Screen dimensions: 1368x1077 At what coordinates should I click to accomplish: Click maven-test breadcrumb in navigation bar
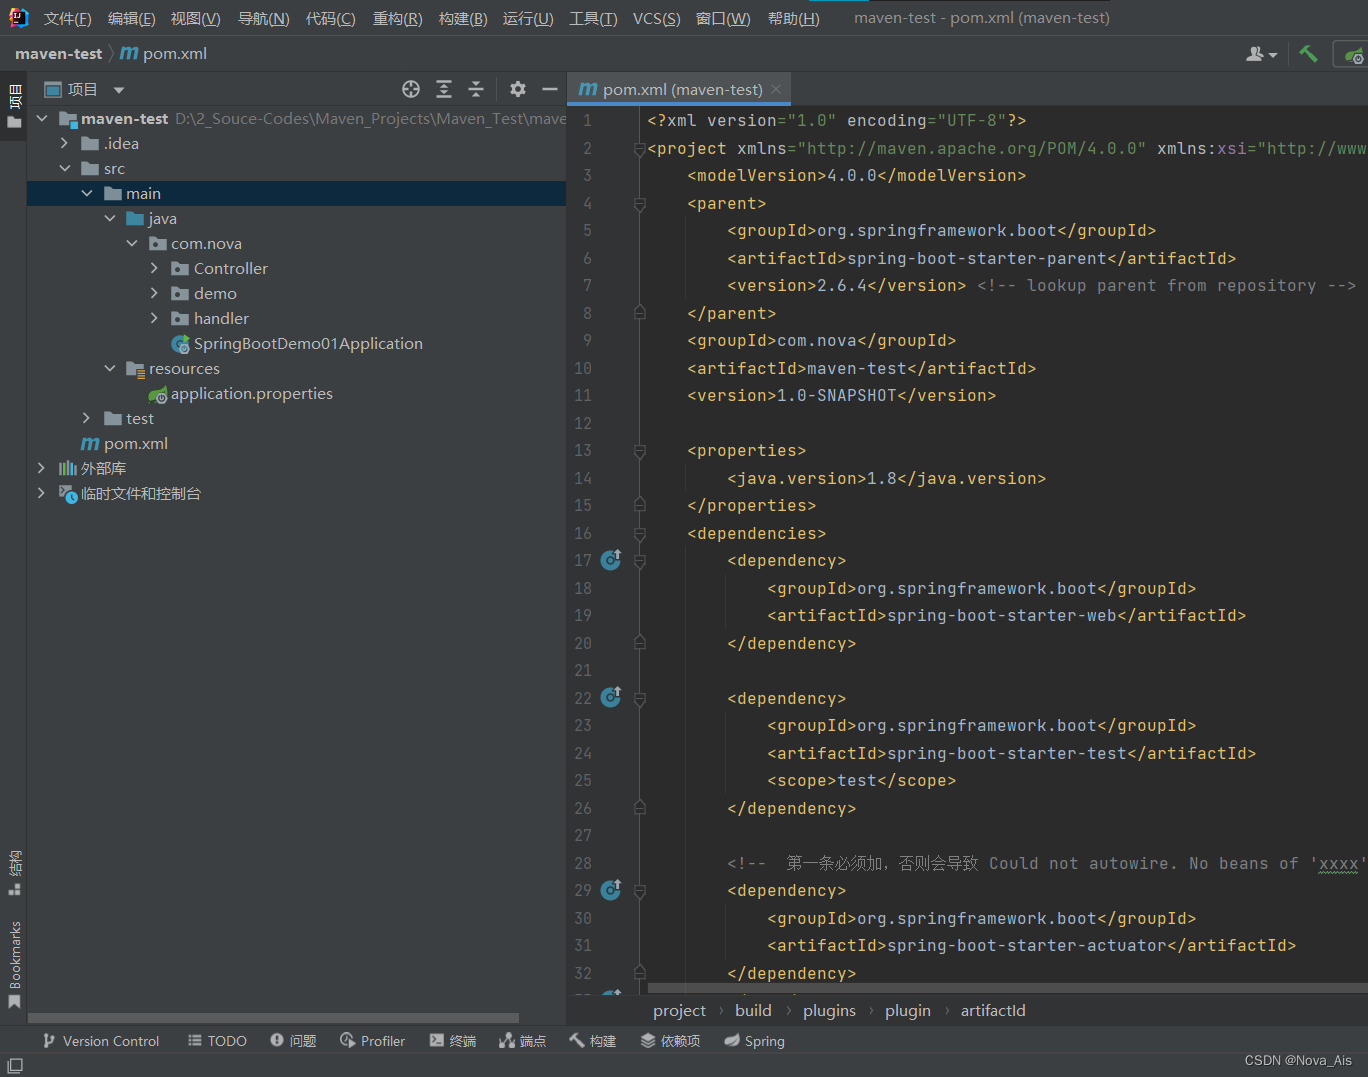click(x=58, y=54)
